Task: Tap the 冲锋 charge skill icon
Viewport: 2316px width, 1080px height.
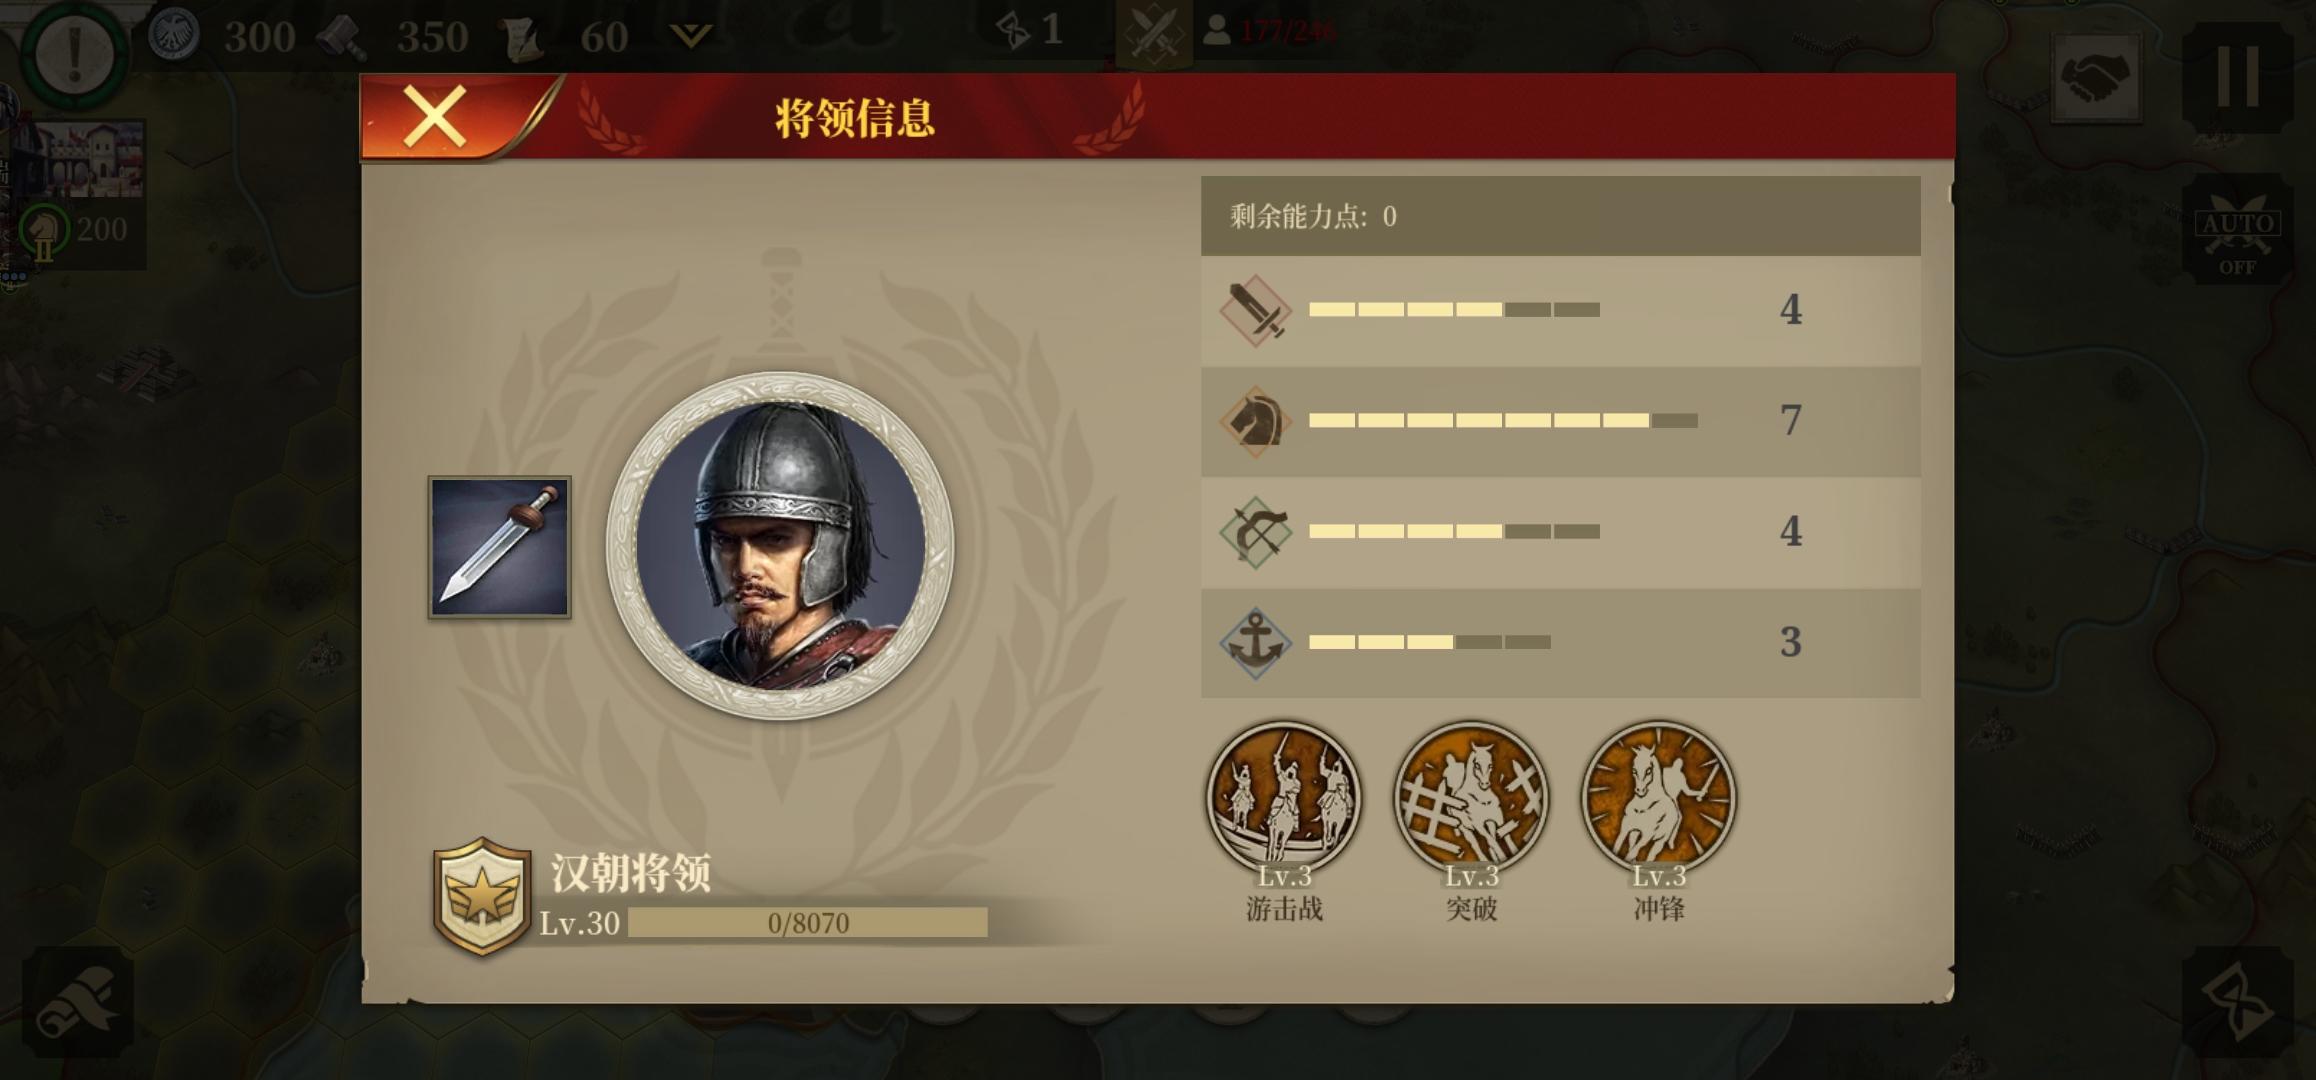Action: 1659,797
